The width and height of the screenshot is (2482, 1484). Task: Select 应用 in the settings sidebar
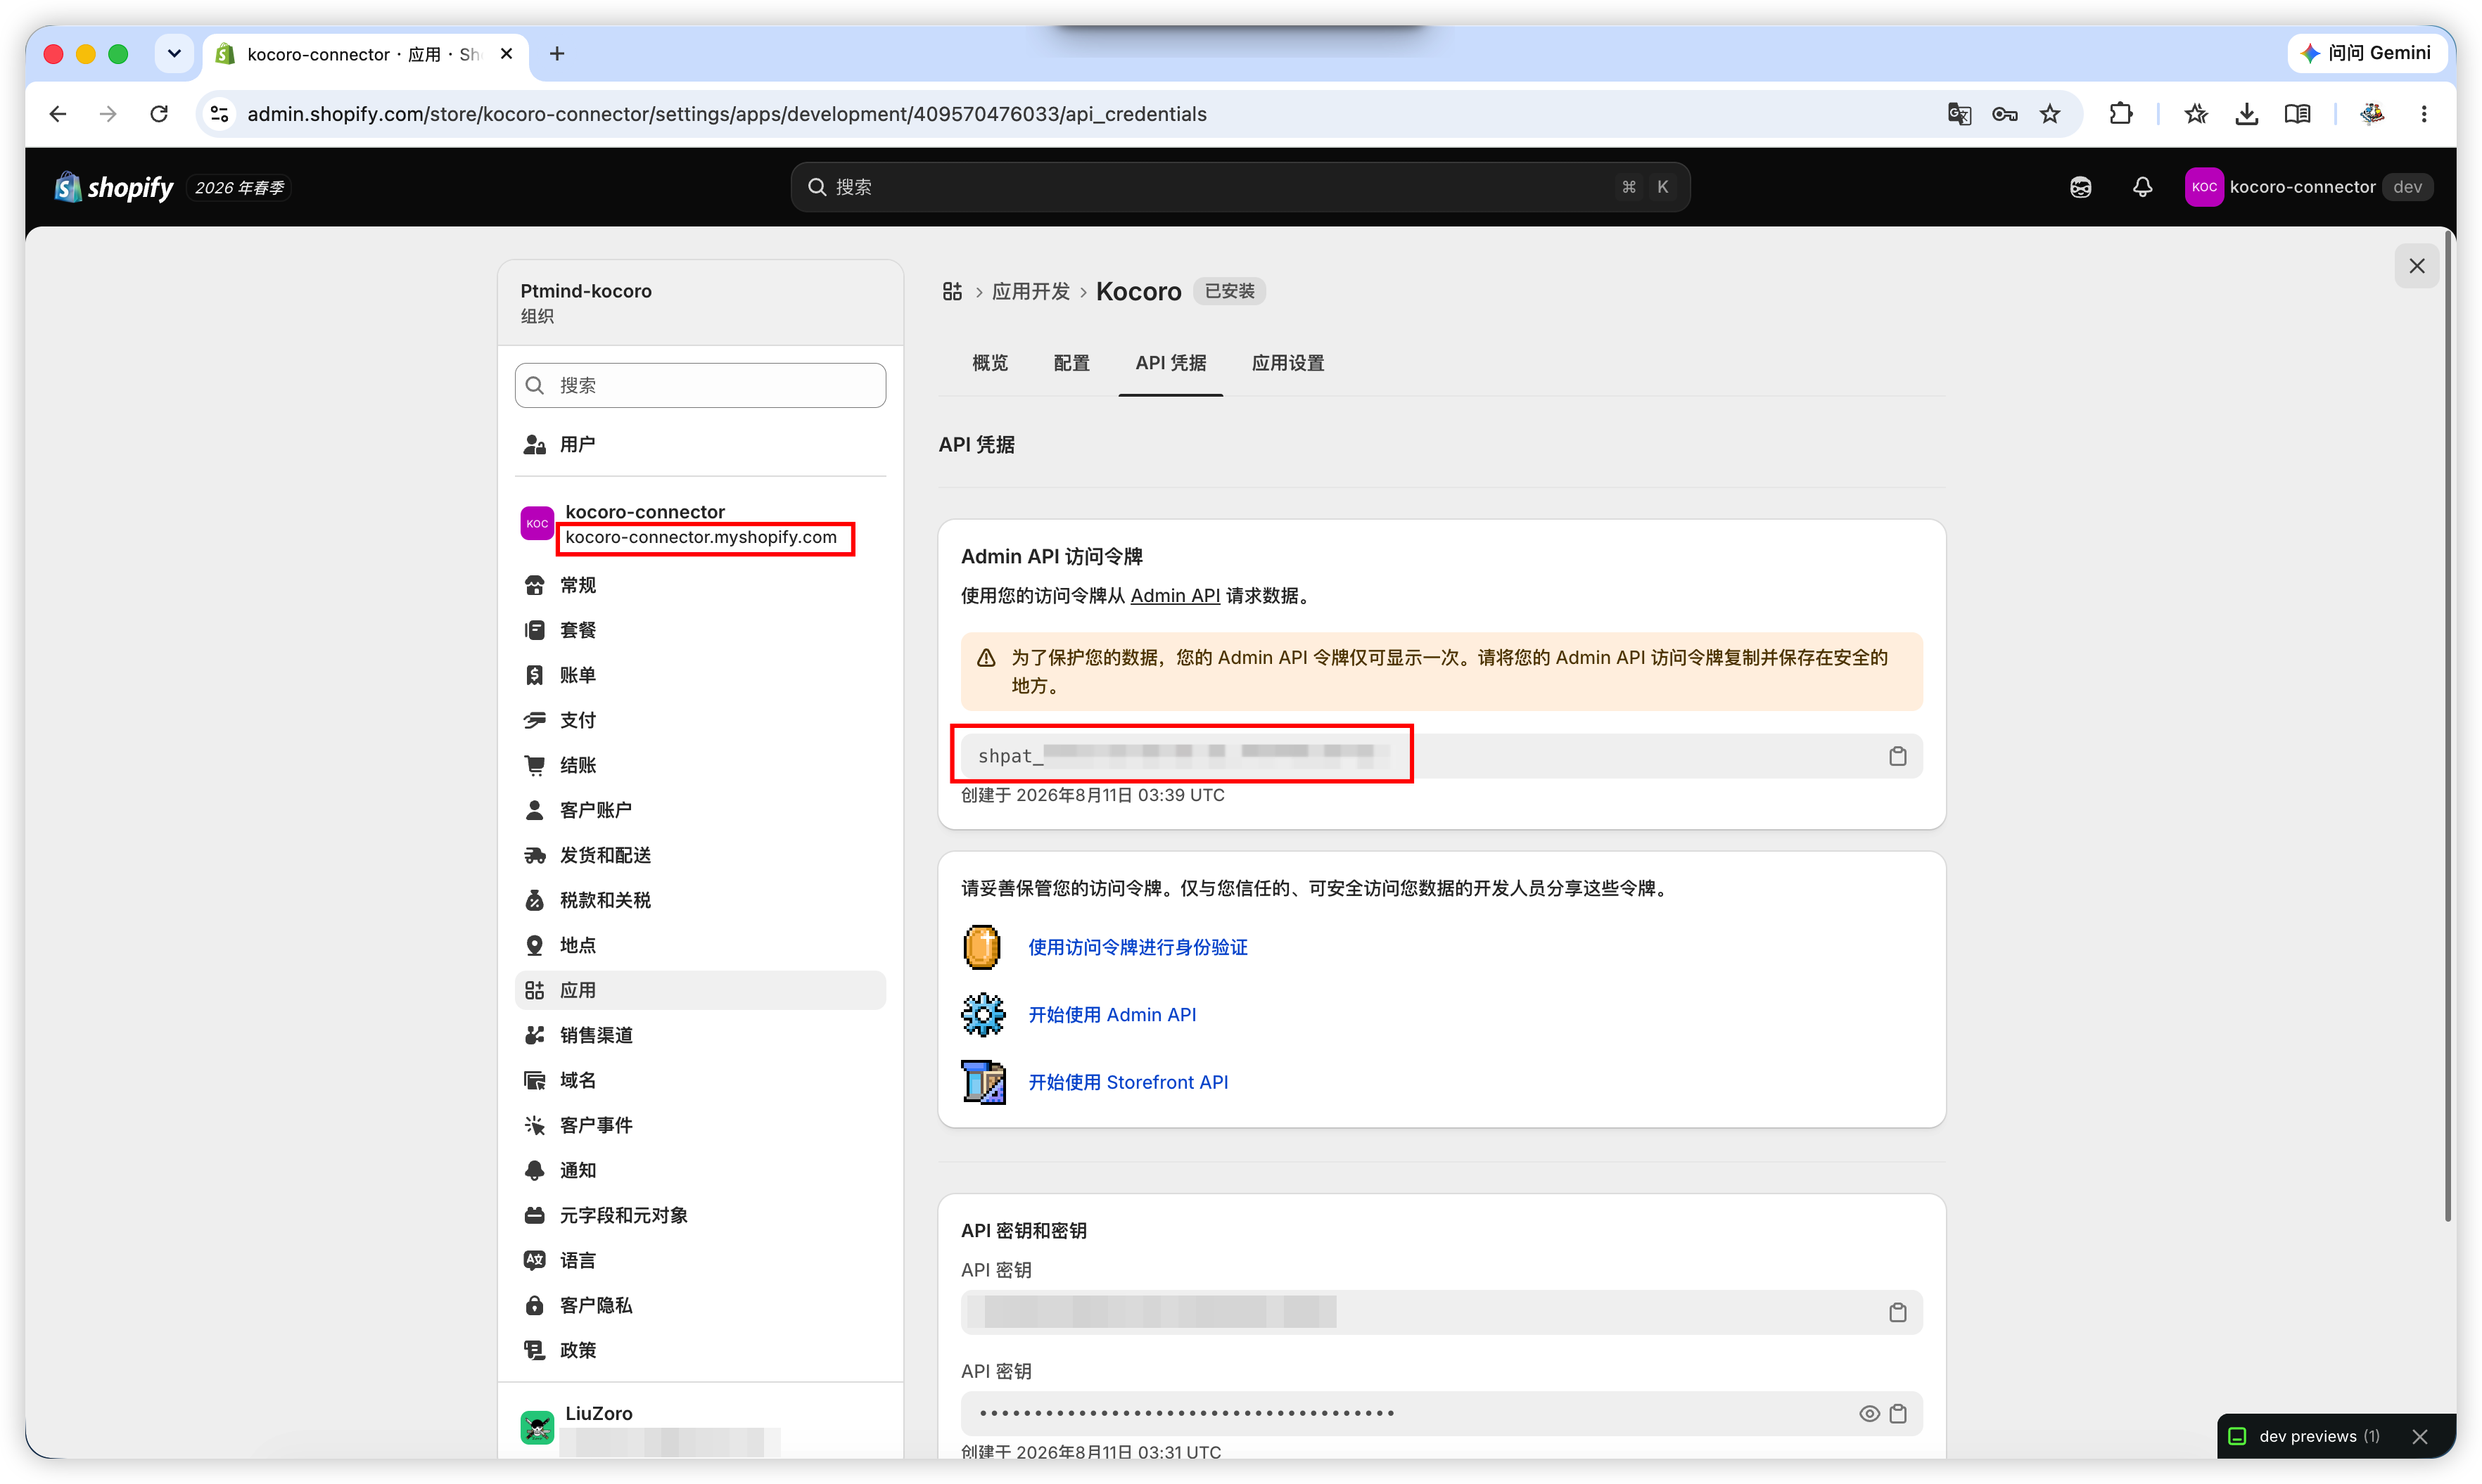tap(700, 990)
